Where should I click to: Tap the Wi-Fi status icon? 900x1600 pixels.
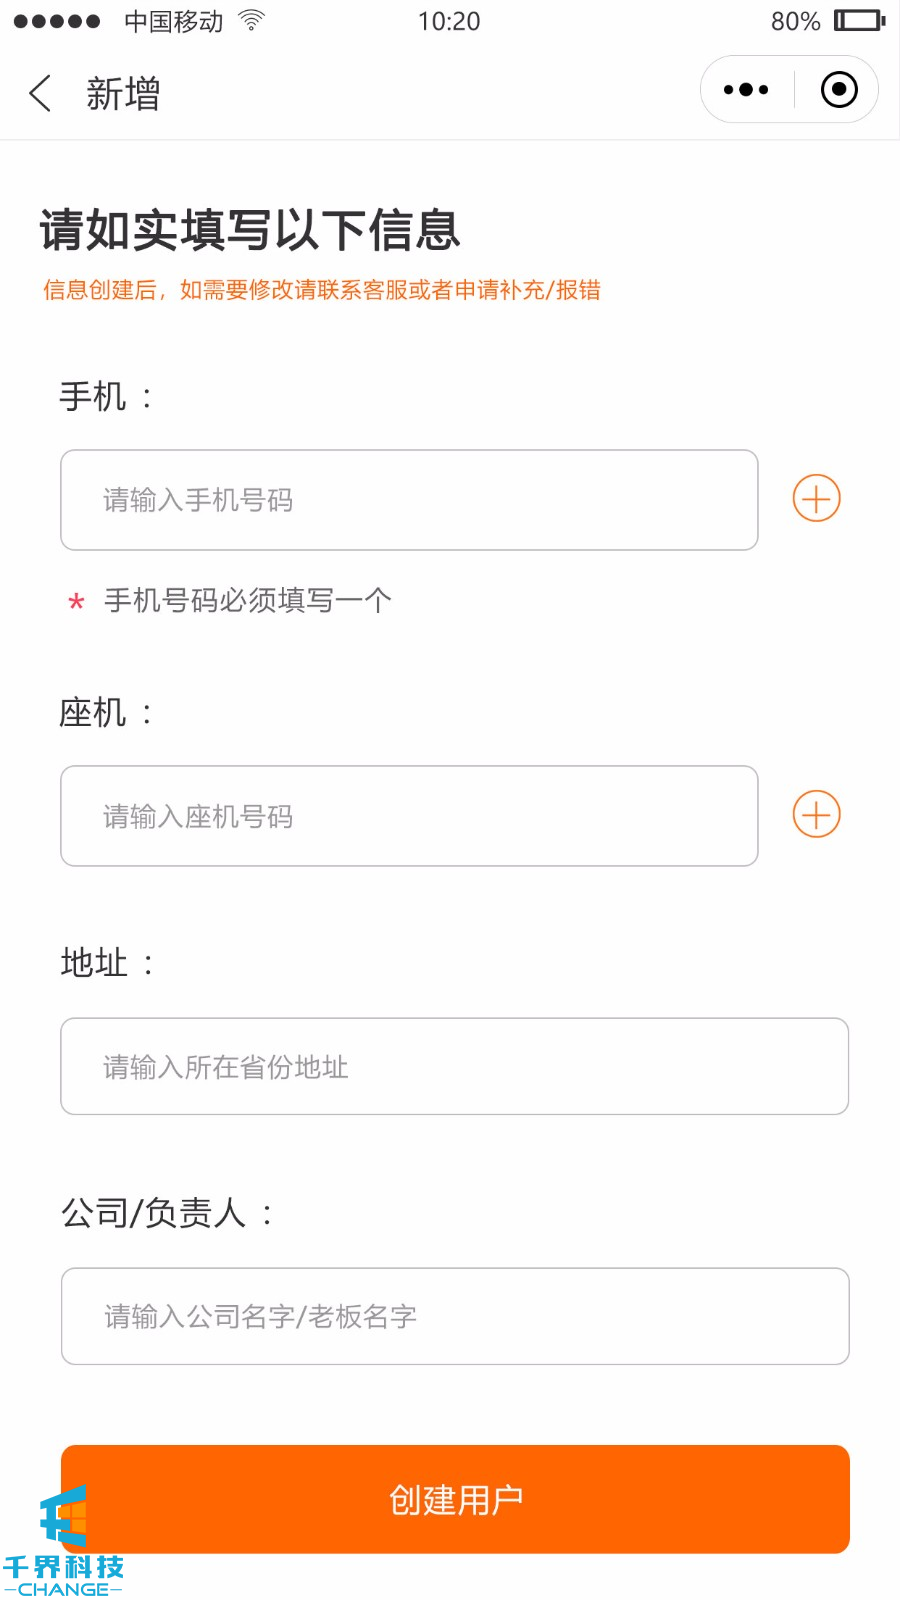click(x=251, y=20)
